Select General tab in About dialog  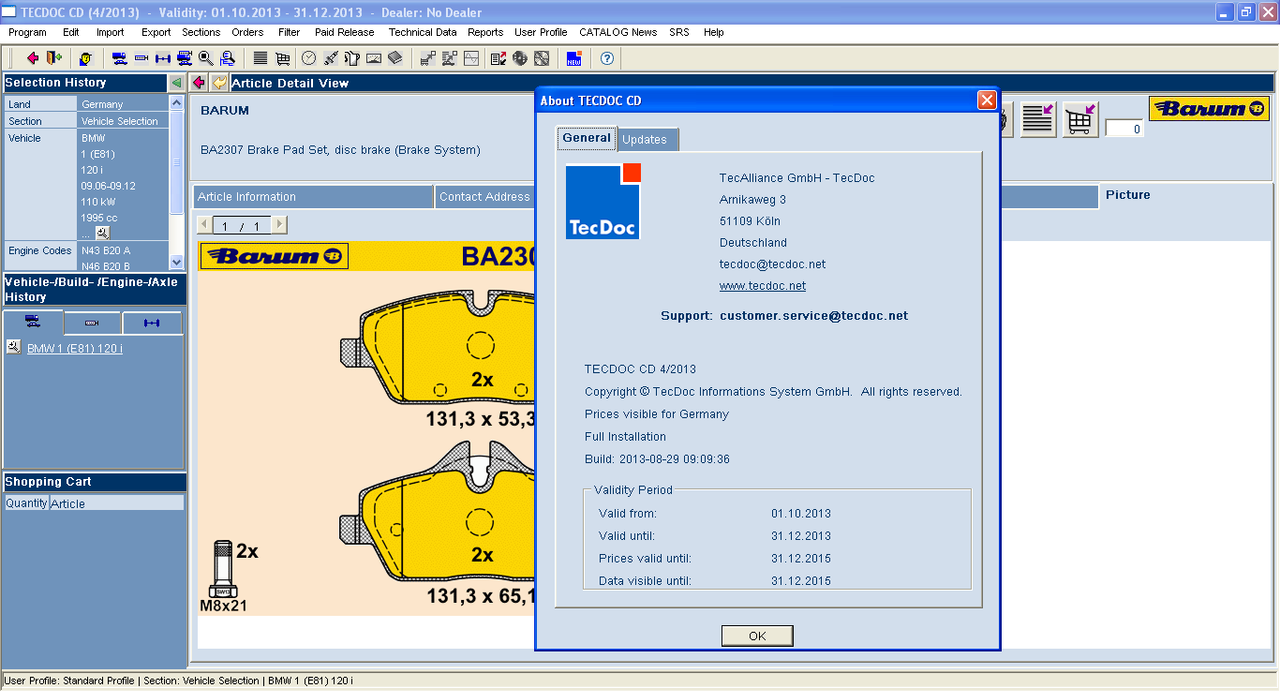(587, 138)
